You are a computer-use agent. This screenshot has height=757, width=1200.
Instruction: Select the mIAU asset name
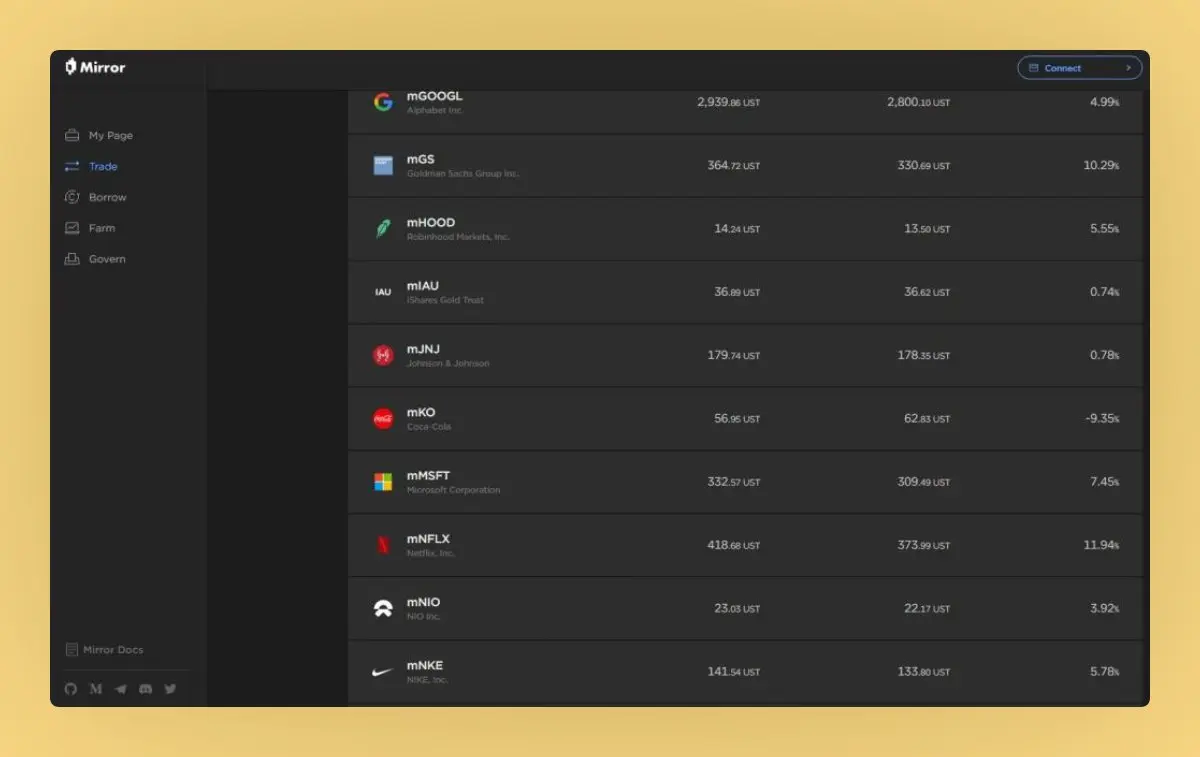point(423,286)
